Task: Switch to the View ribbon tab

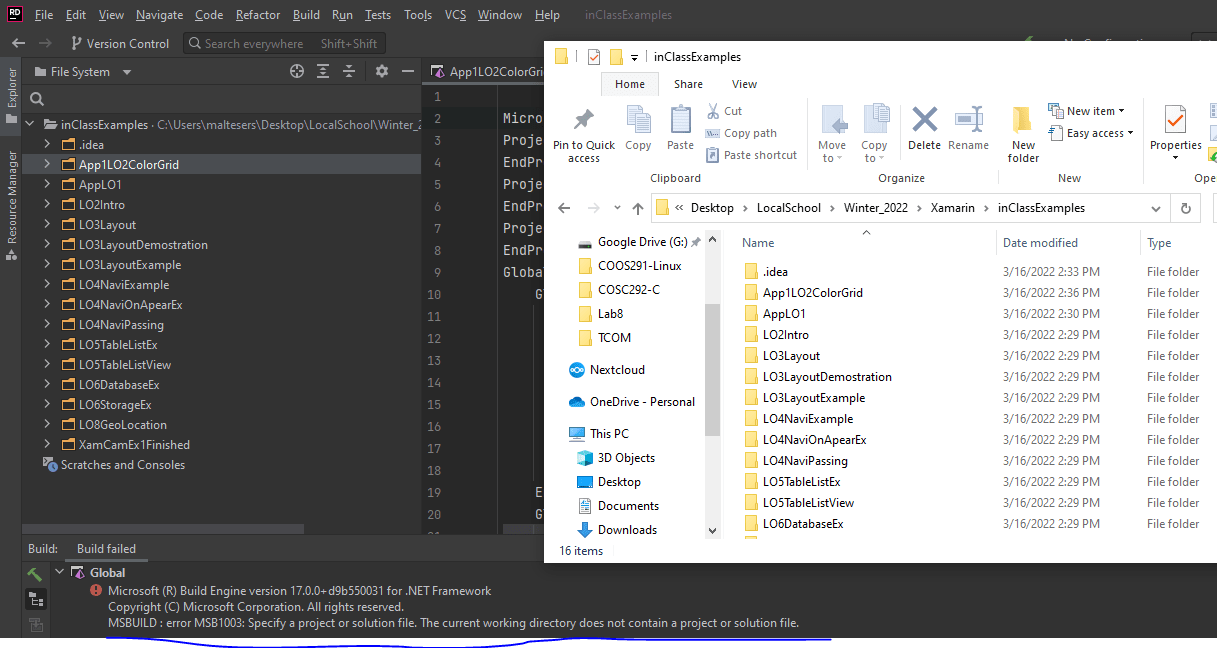Action: coord(744,84)
